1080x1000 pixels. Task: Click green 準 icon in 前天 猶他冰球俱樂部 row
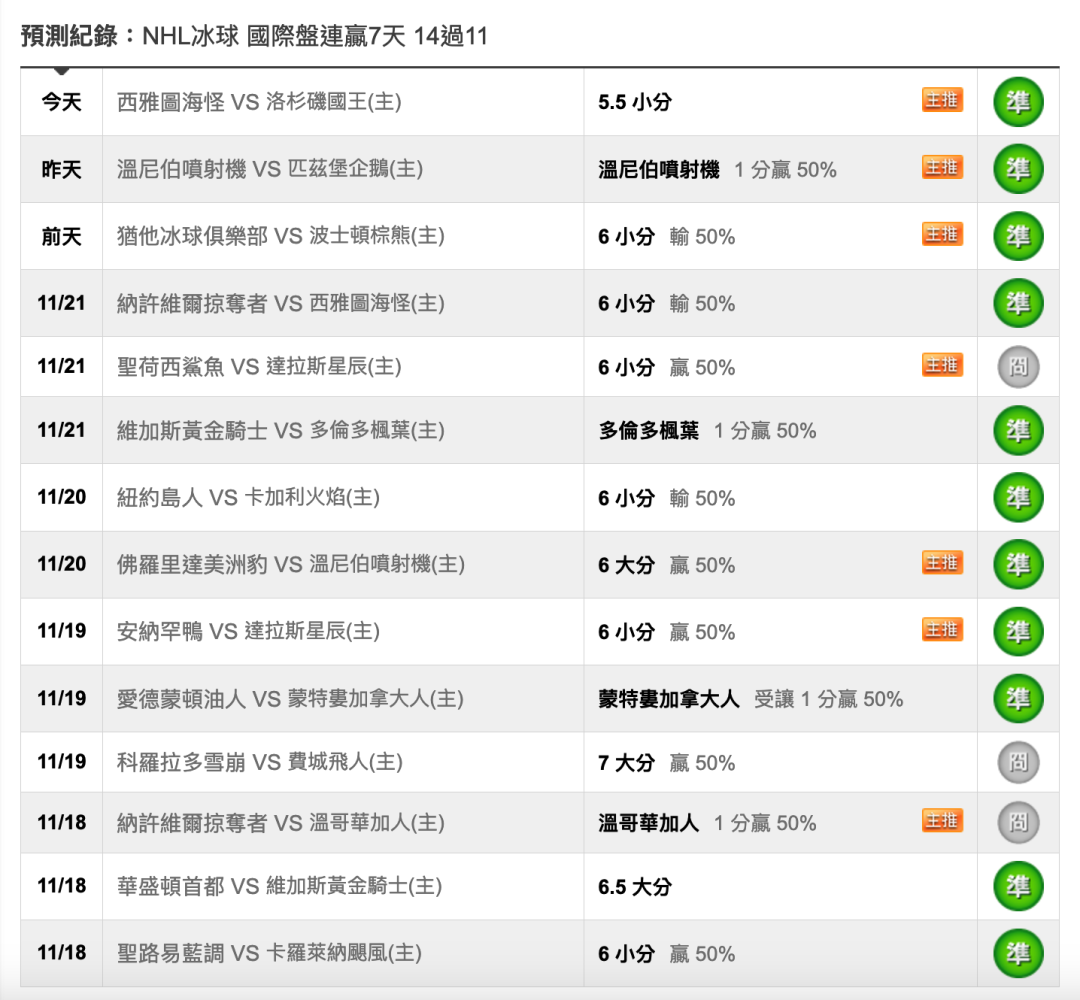pyautogui.click(x=1018, y=236)
